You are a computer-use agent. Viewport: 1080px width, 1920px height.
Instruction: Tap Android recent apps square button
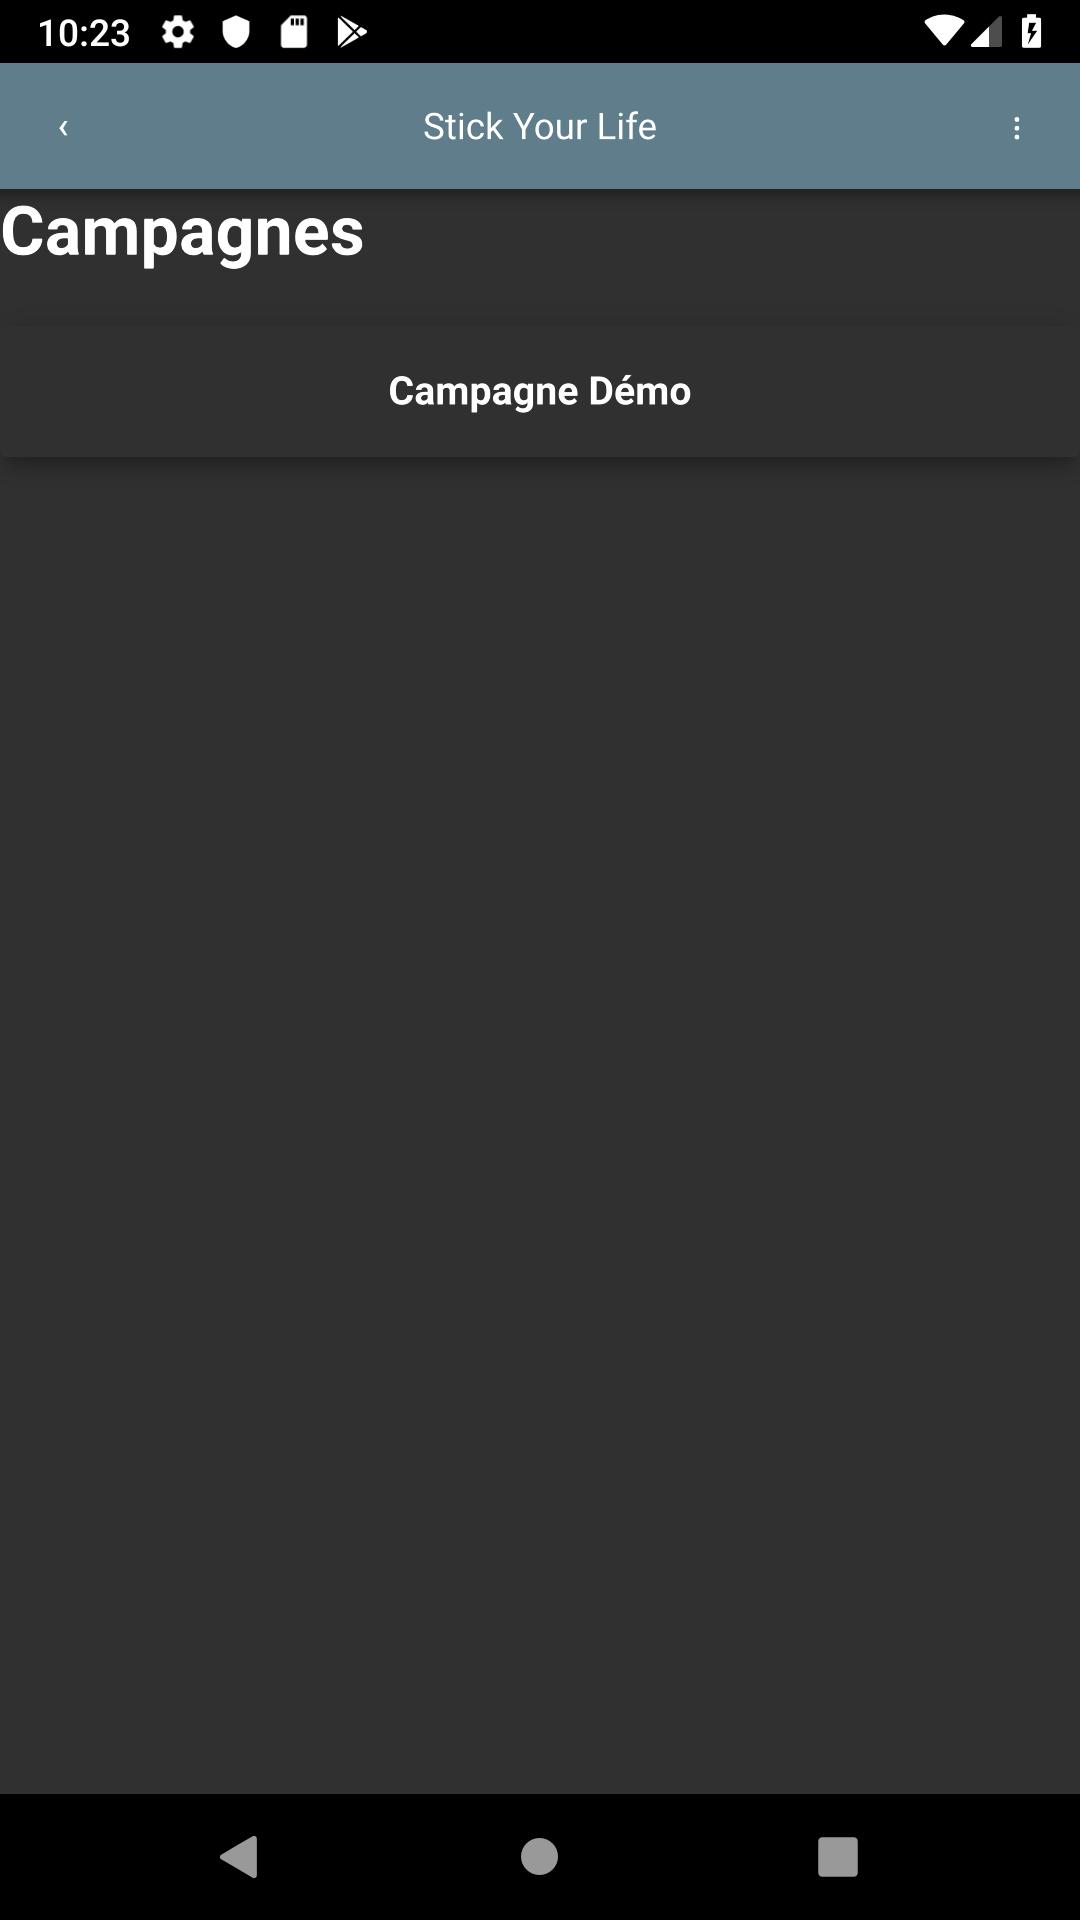click(838, 1857)
